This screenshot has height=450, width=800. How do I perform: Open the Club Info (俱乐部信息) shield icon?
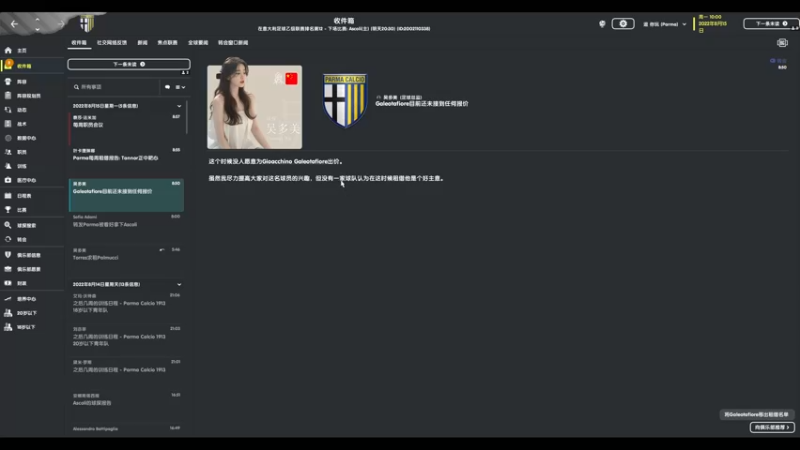point(8,255)
